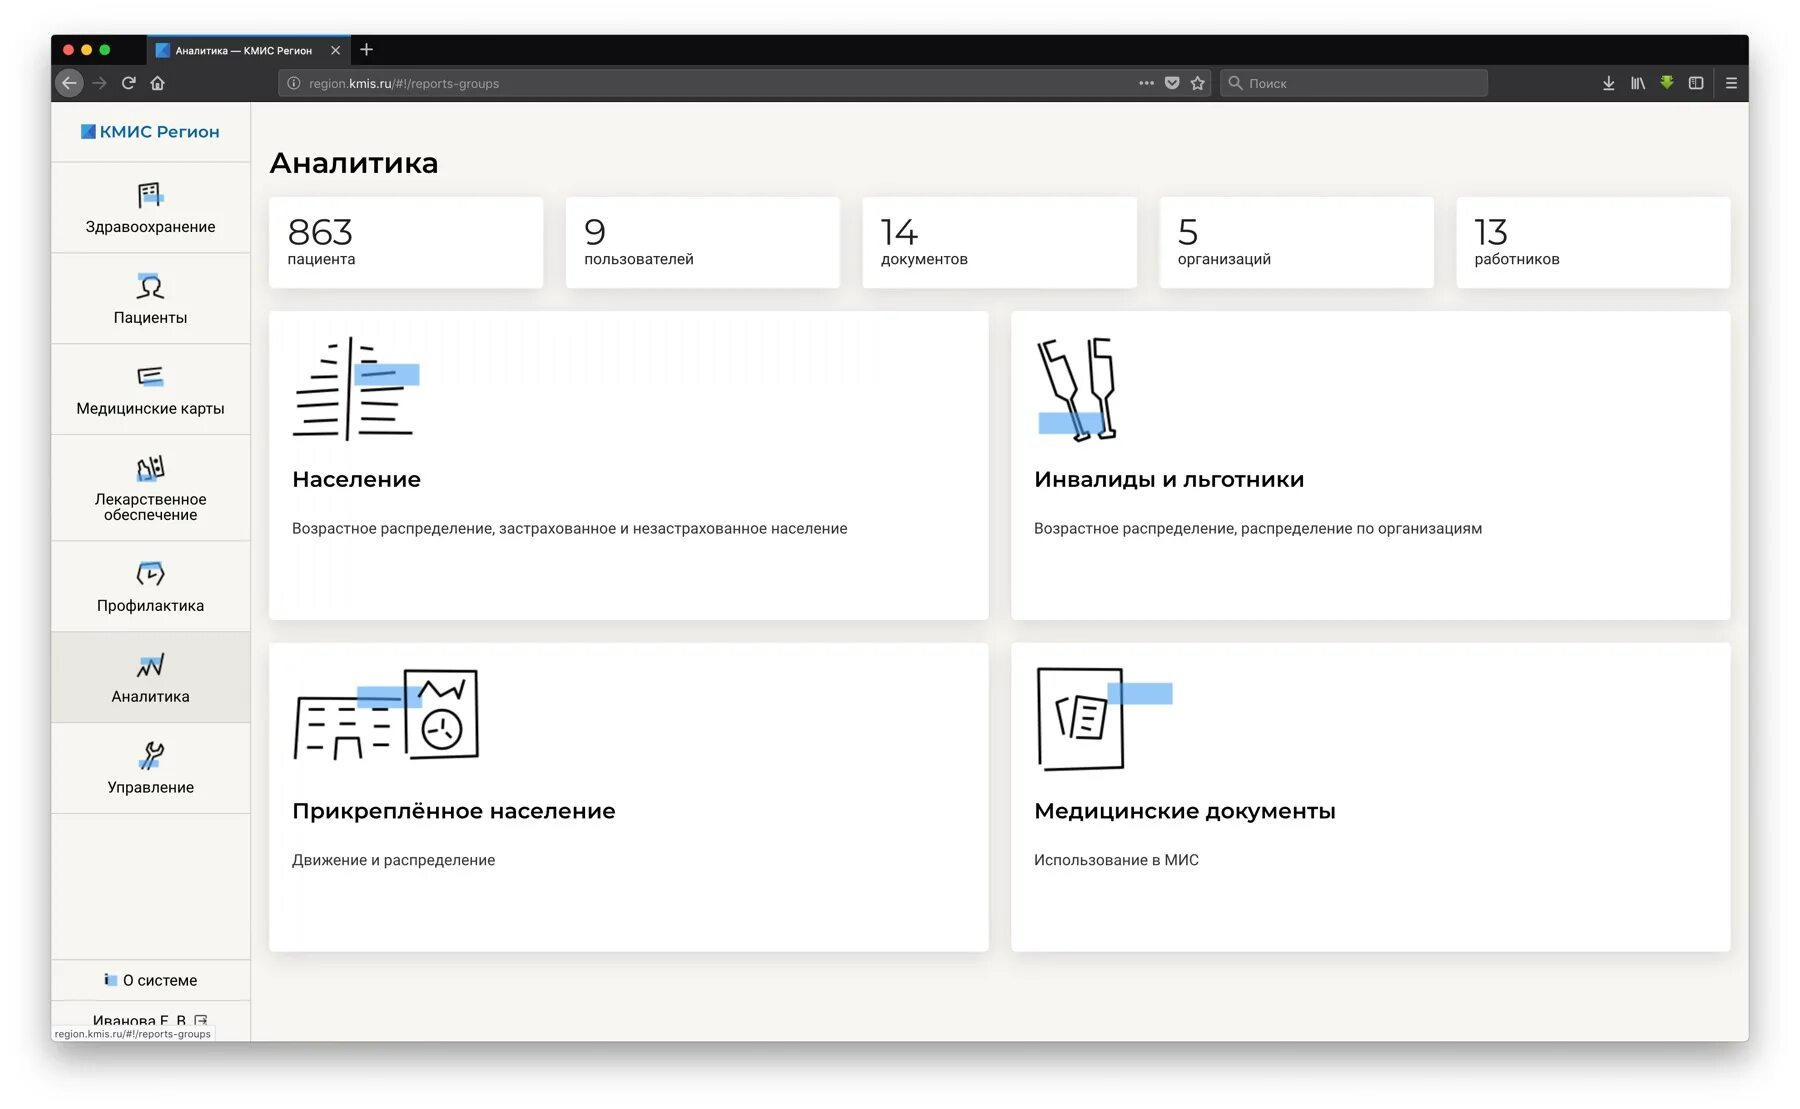Click text 'Движение и распределение'
This screenshot has height=1109, width=1800.
[x=394, y=860]
